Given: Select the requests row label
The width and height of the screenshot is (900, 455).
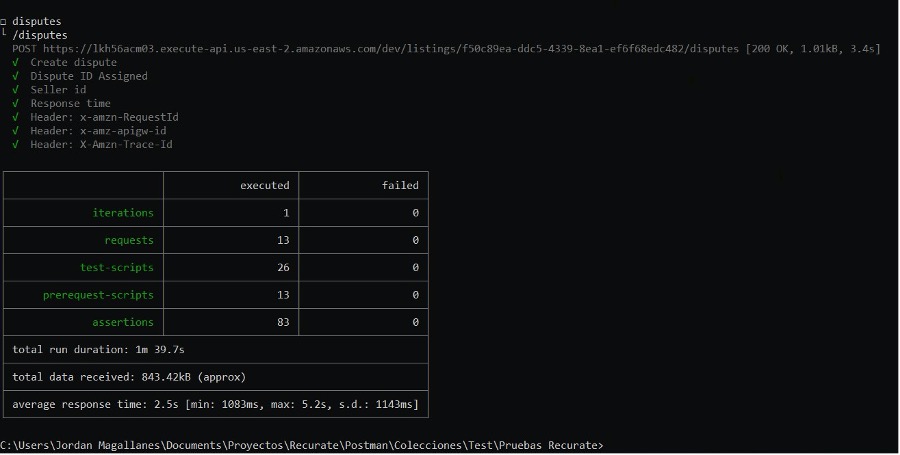Looking at the screenshot, I should pyautogui.click(x=129, y=240).
